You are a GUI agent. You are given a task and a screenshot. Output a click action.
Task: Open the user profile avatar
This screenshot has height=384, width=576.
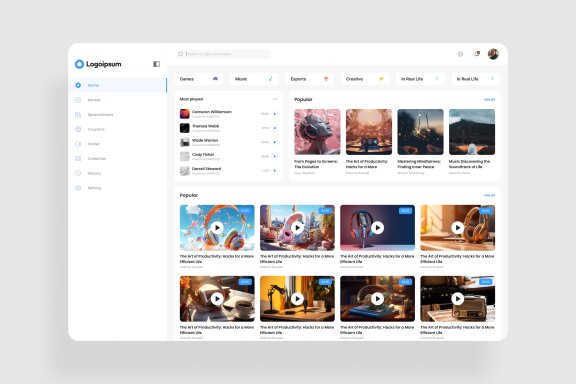(x=493, y=54)
